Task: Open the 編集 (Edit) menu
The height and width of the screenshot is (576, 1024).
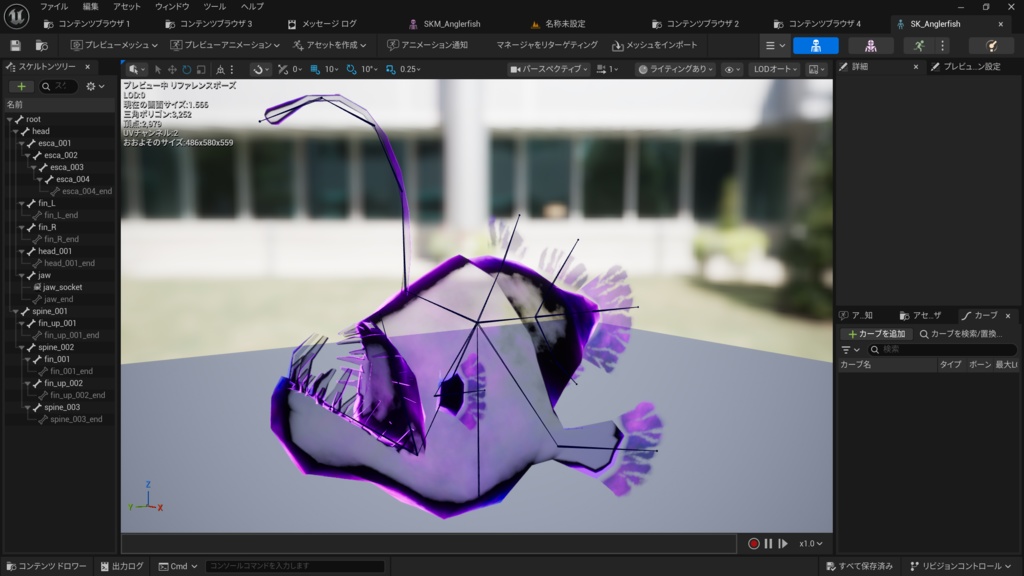Action: point(90,7)
